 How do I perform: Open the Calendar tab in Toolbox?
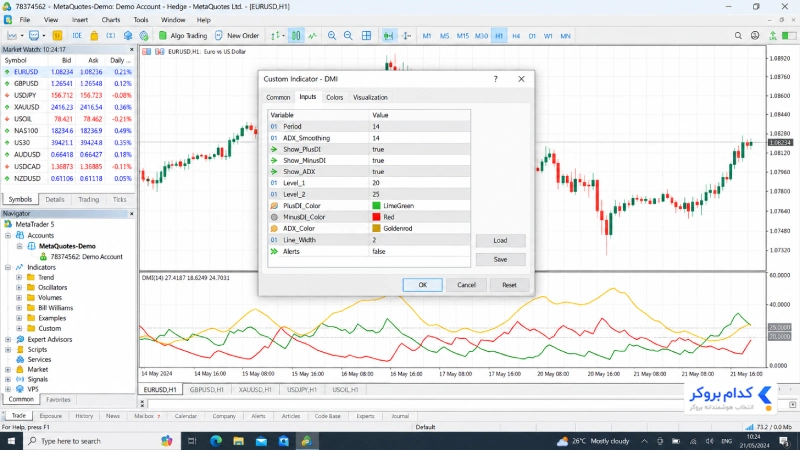pos(186,416)
